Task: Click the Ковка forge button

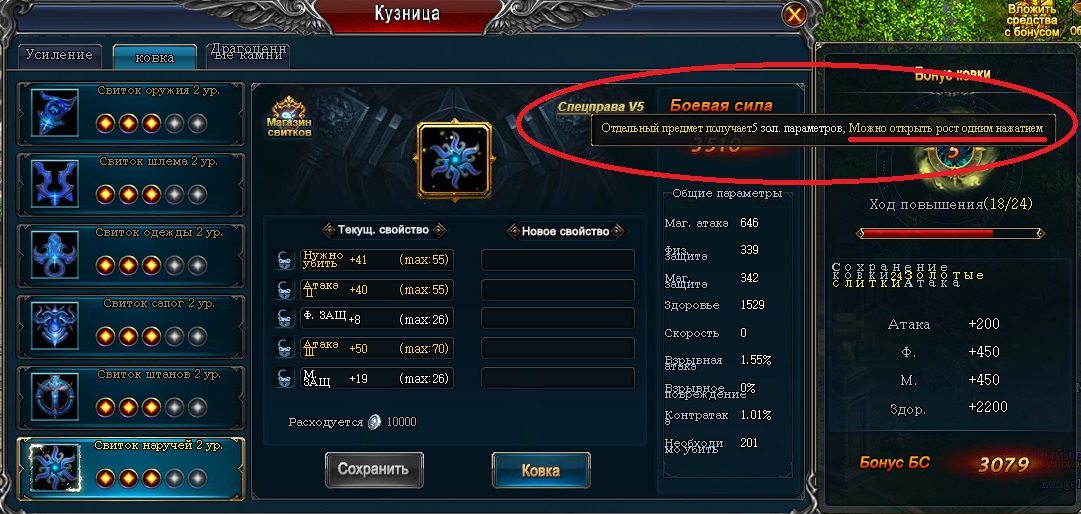Action: (540, 471)
